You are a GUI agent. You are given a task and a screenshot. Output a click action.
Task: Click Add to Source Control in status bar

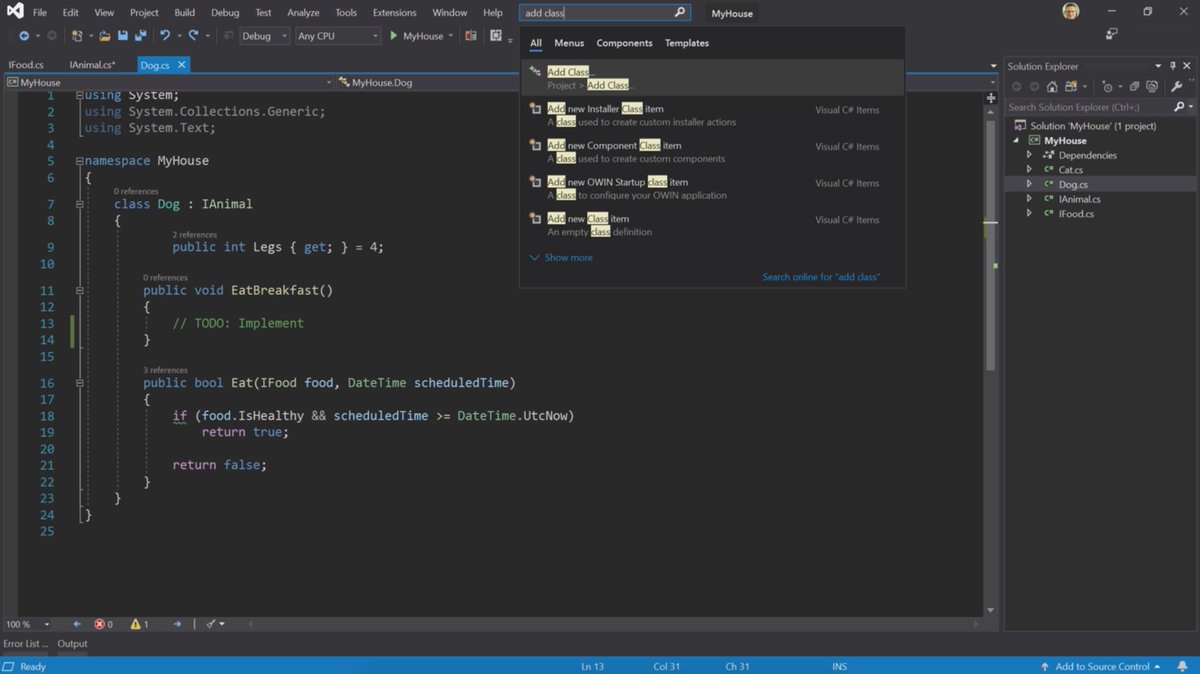tap(1100, 666)
